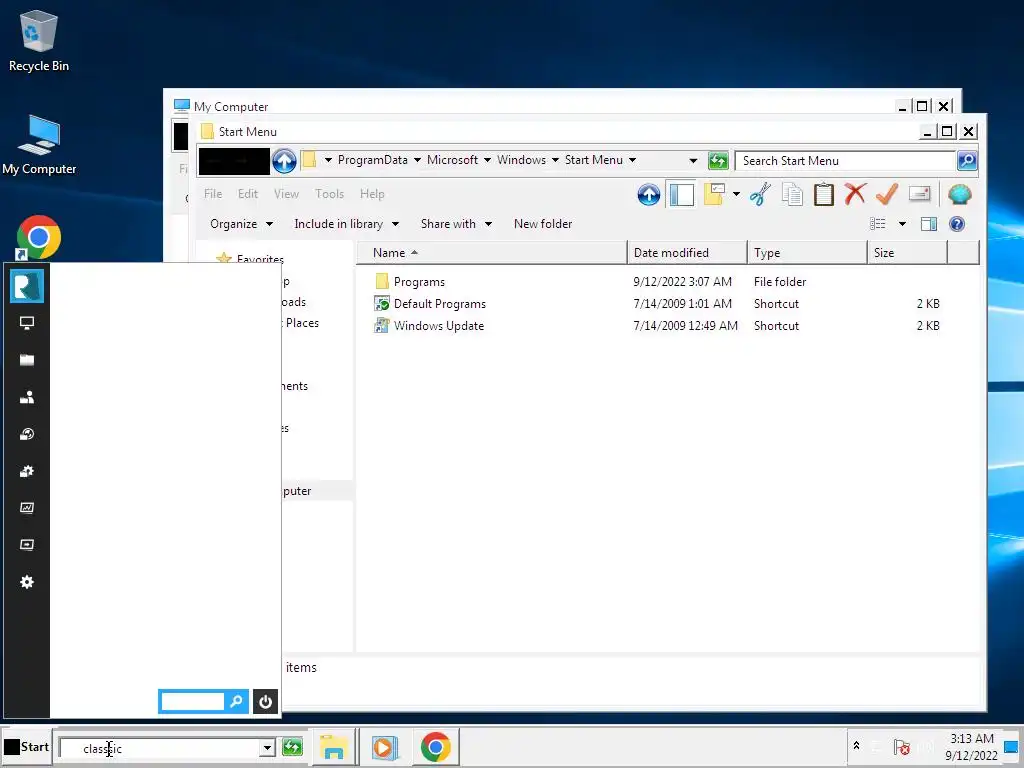Click the Start button on the taskbar

(26, 747)
